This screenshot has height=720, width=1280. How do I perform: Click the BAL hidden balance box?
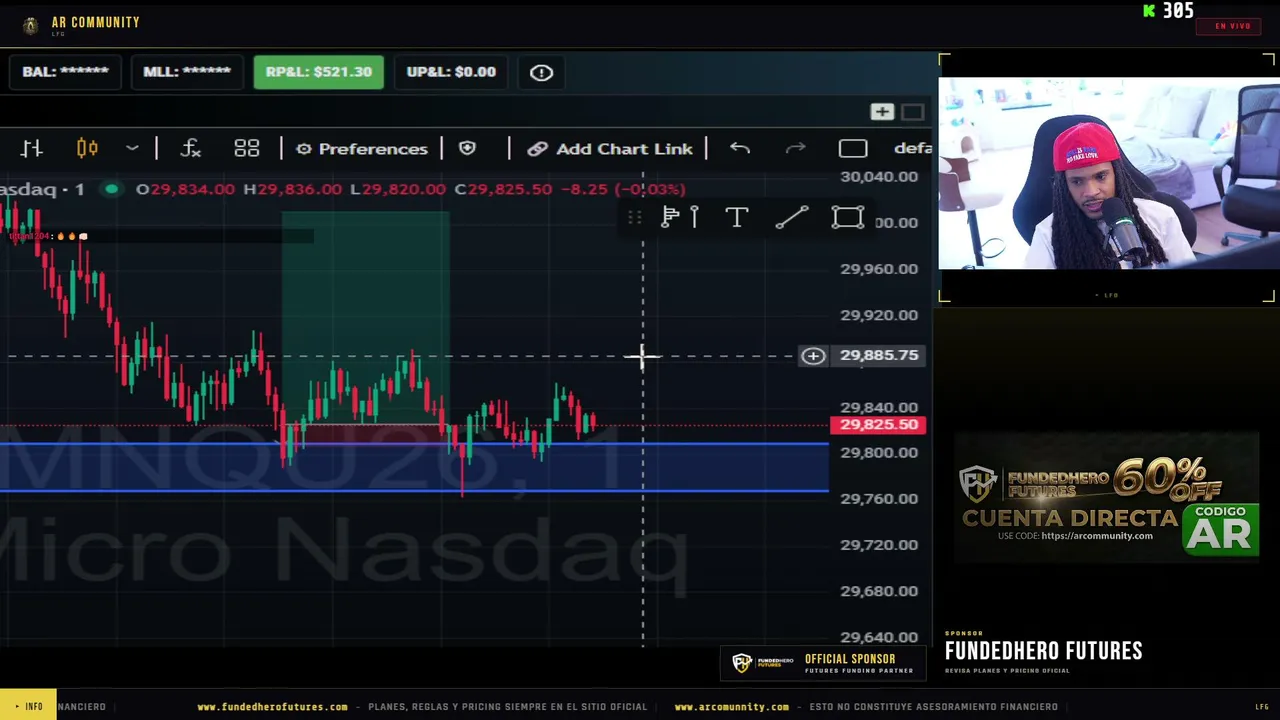pyautogui.click(x=65, y=72)
